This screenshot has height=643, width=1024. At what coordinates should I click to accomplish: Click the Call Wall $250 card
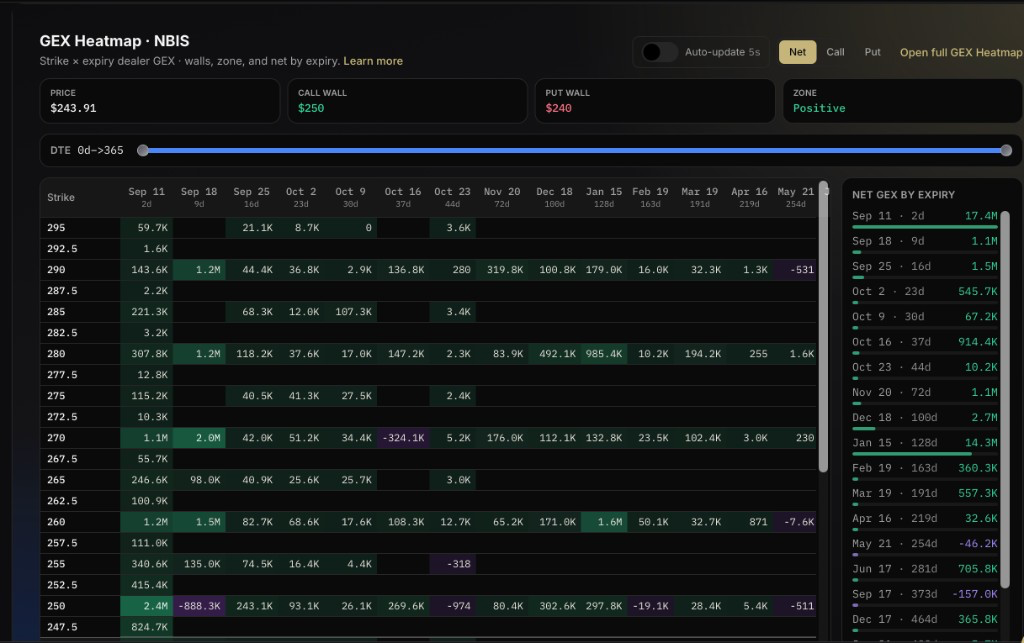(408, 101)
